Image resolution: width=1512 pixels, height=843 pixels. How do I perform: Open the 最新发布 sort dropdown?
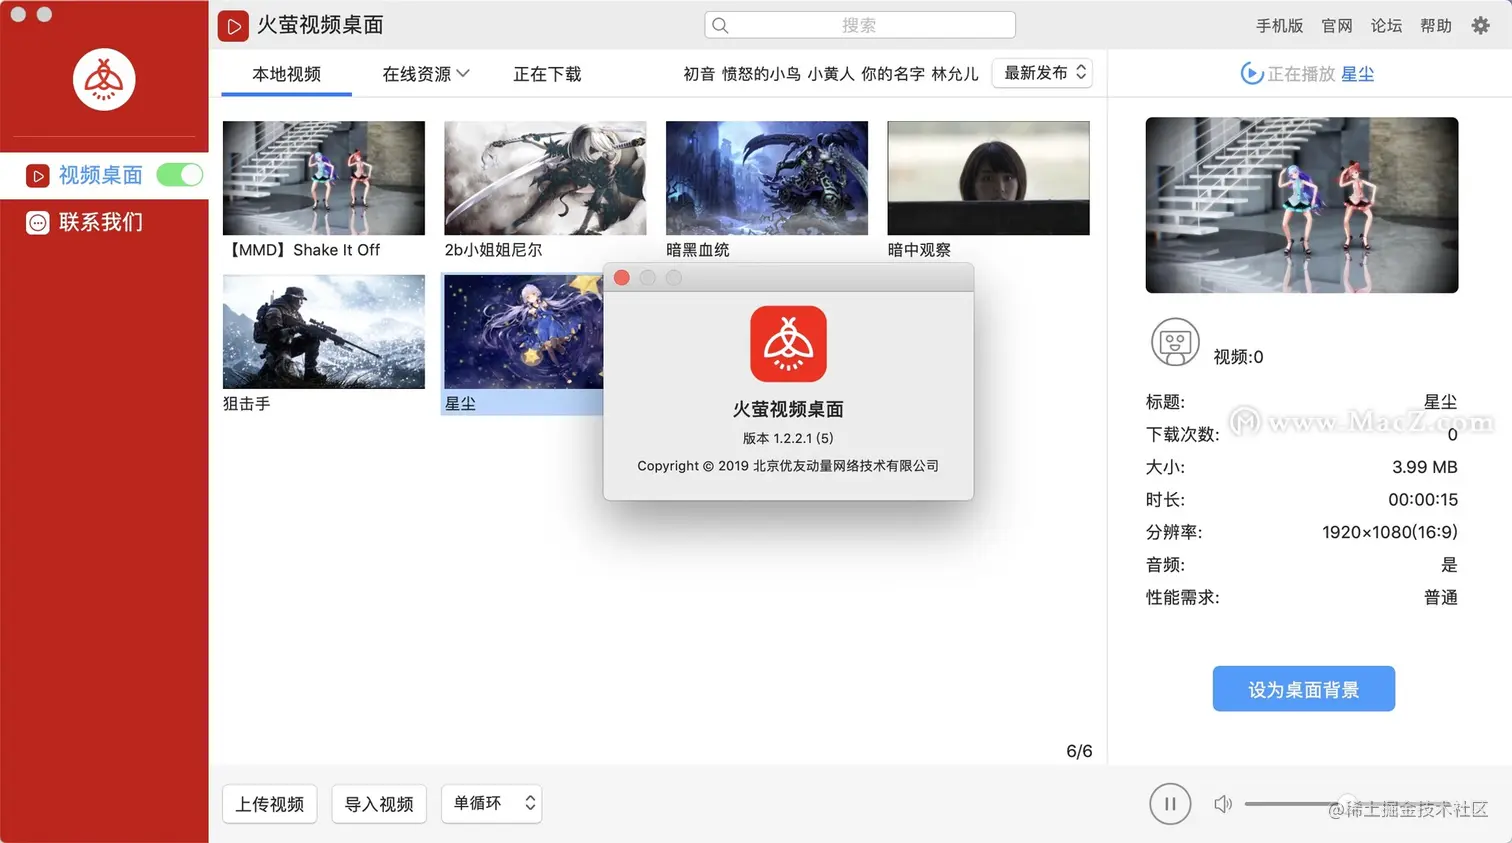[x=1042, y=73]
